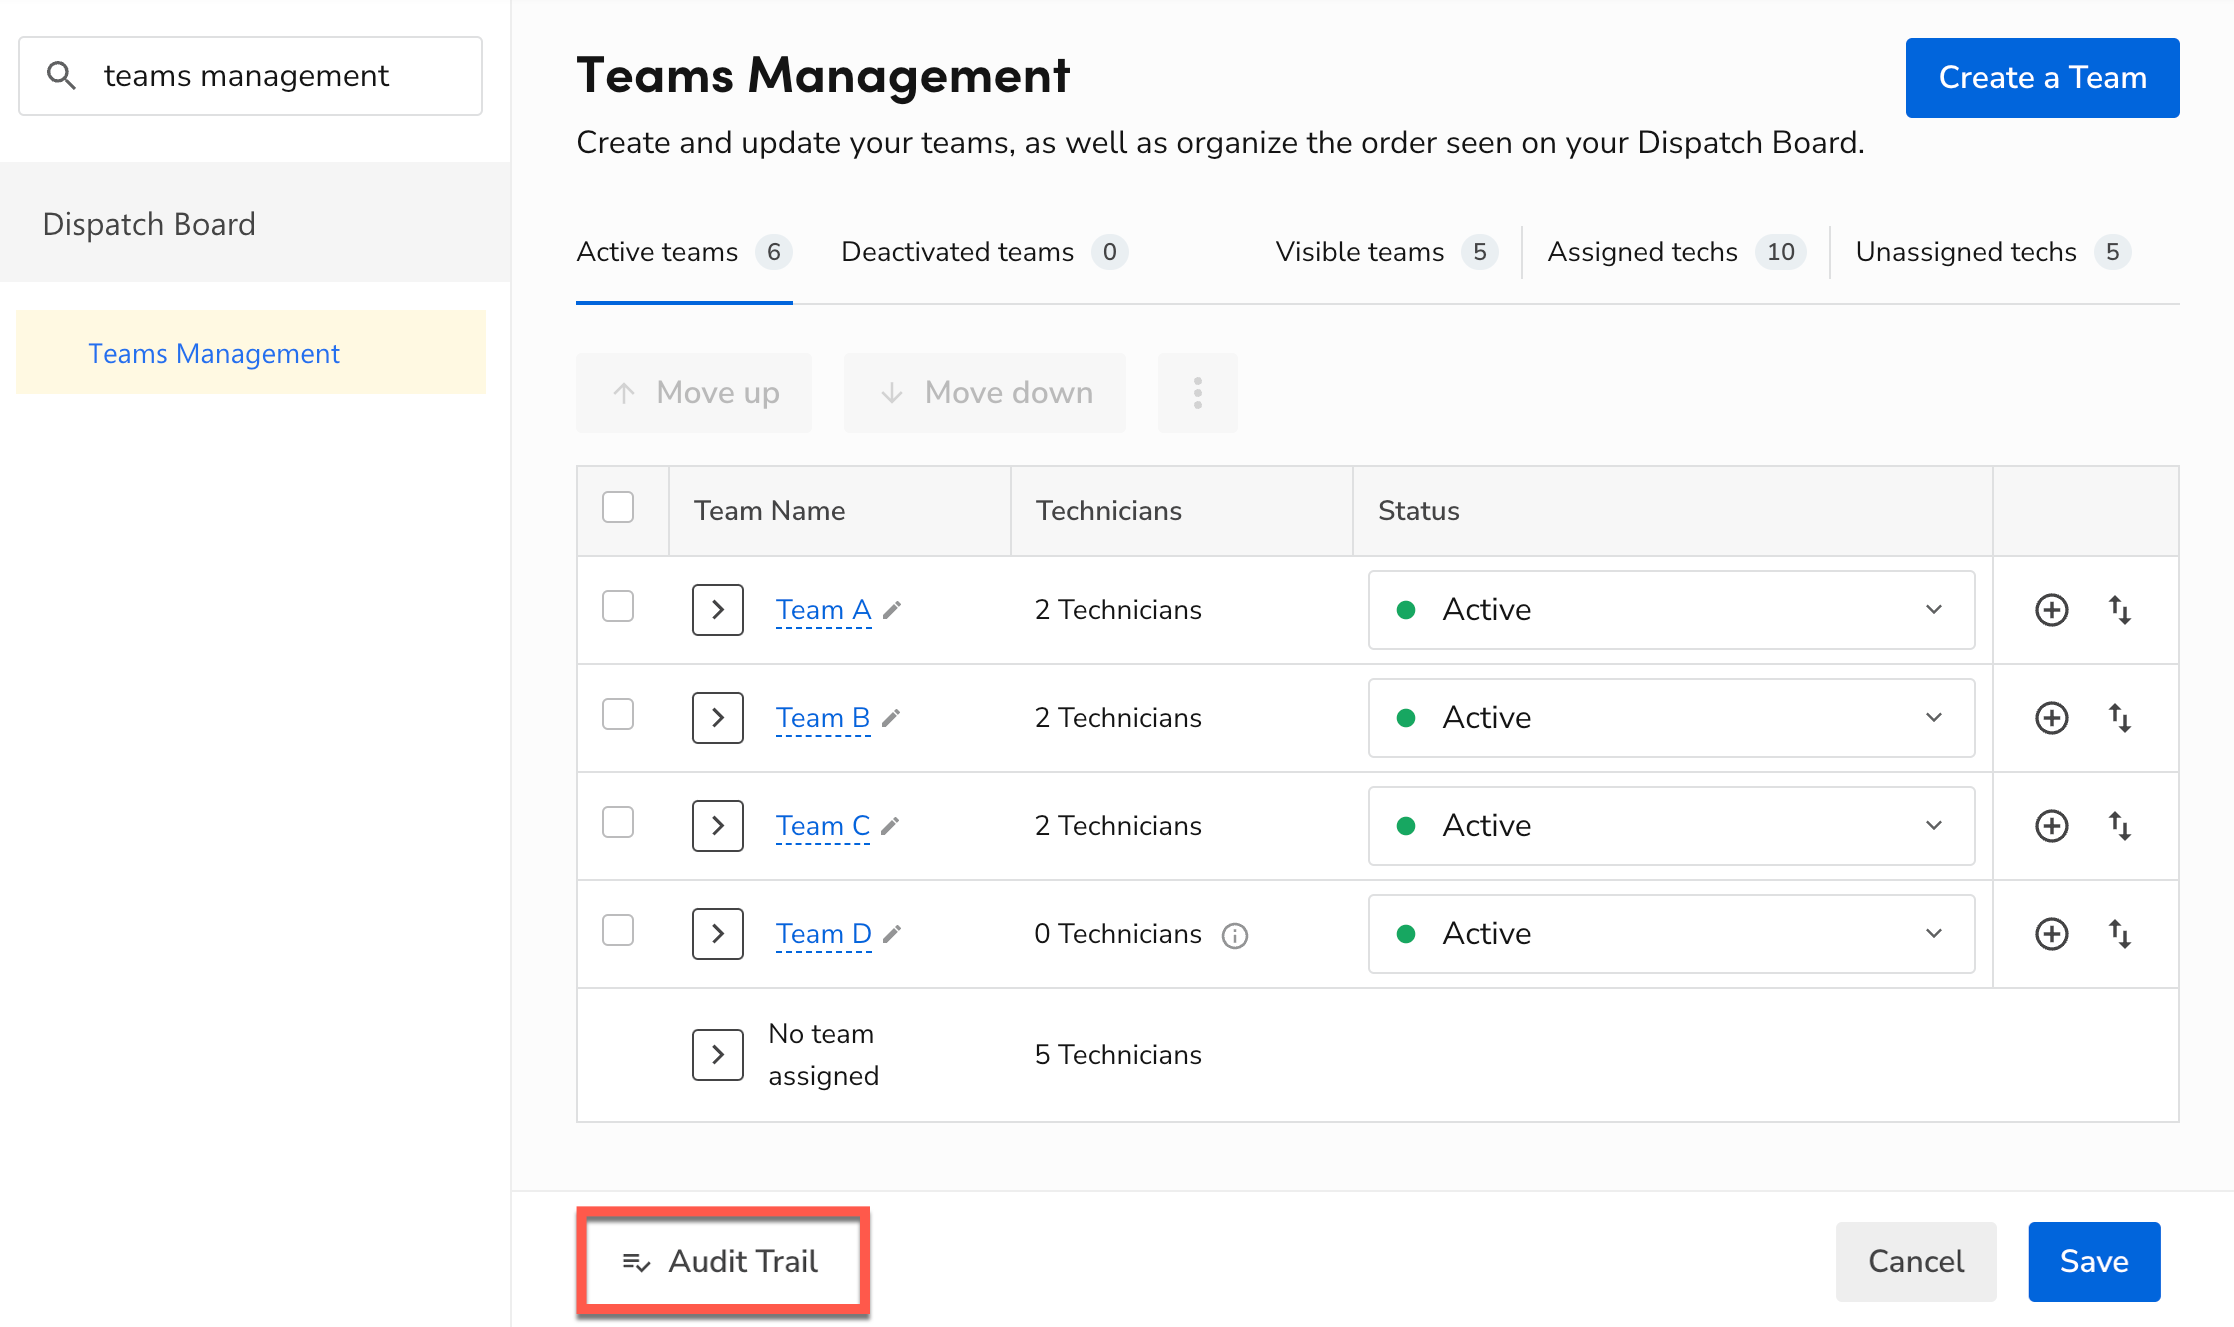The image size is (2234, 1327).
Task: Toggle the select-all checkbox in the table header
Action: point(619,507)
